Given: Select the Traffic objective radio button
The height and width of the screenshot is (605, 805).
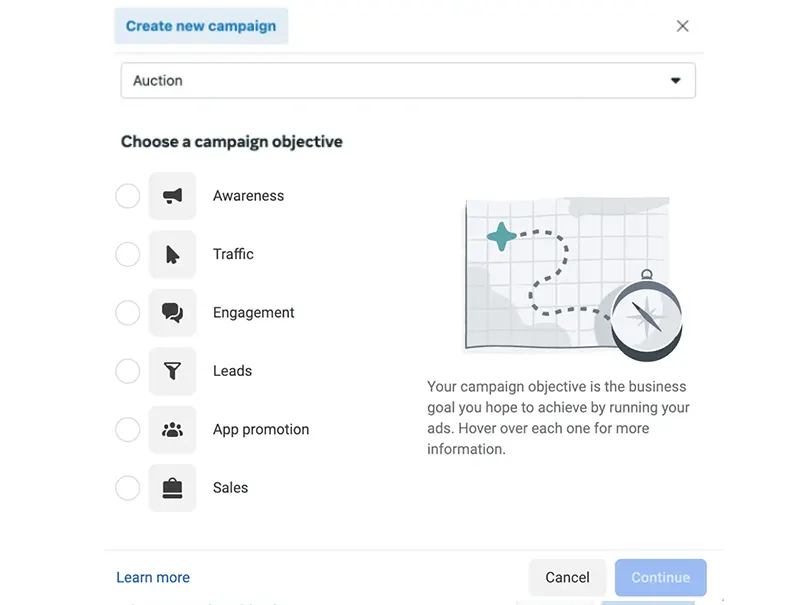Looking at the screenshot, I should [127, 254].
